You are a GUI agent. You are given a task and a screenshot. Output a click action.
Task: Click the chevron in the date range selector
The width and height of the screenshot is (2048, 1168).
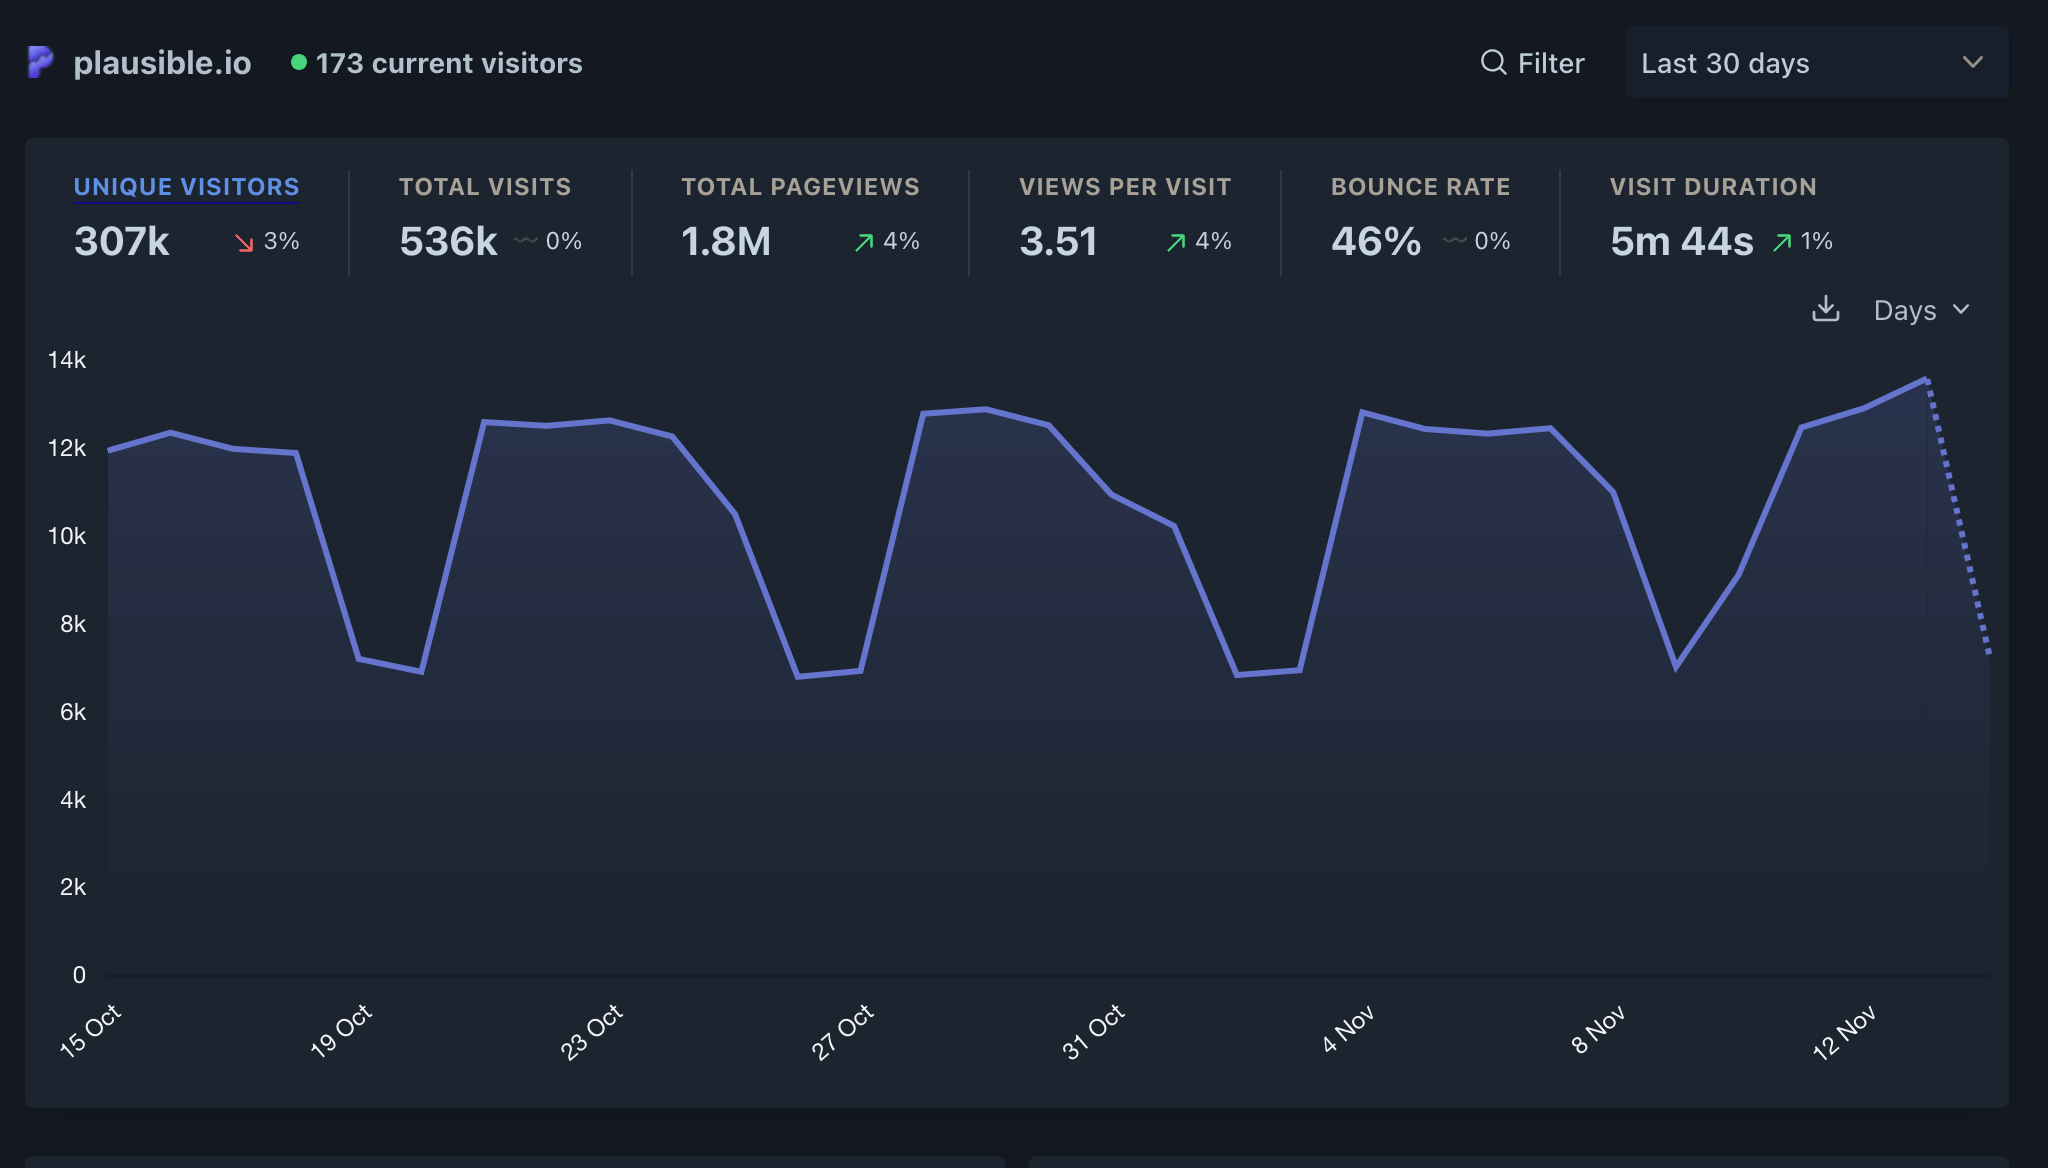(x=1972, y=62)
